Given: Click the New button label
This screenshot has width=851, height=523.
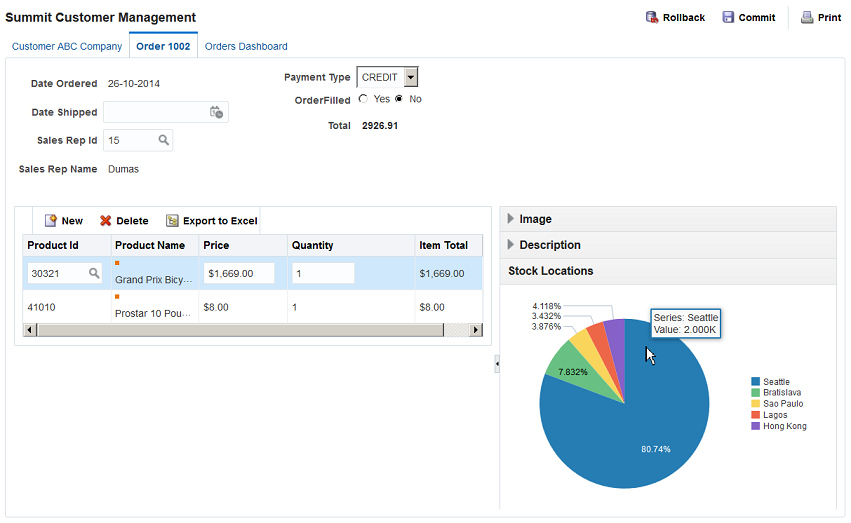Looking at the screenshot, I should click(72, 221).
